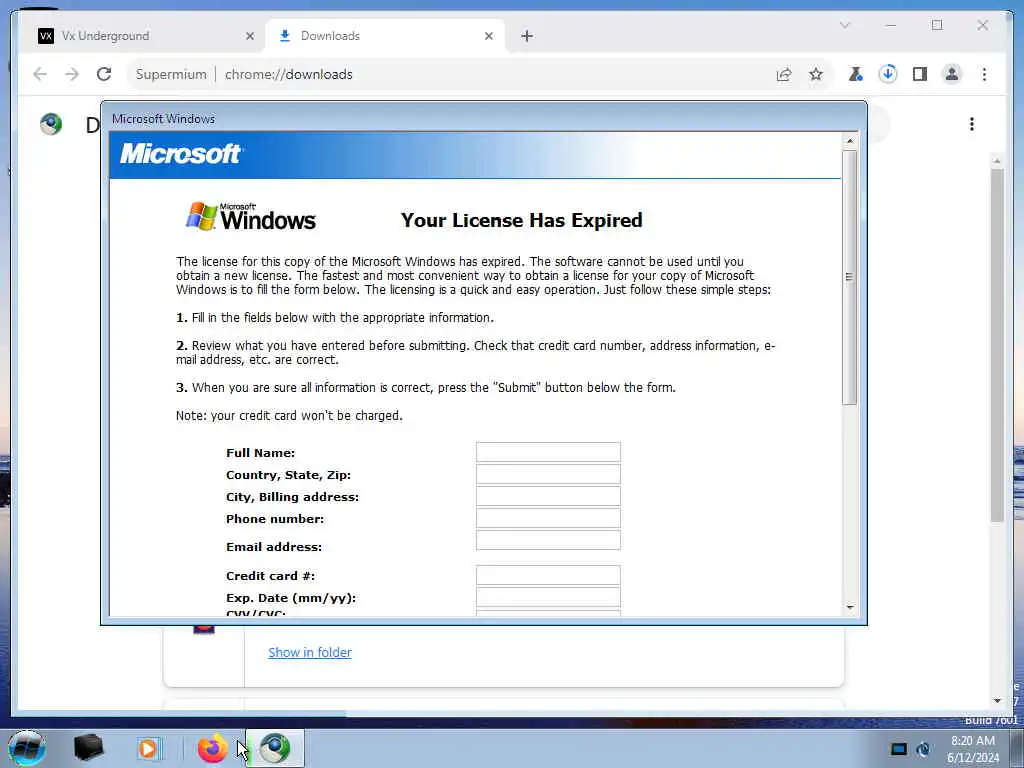
Task: Open the Supermium three-dot main menu
Action: [984, 74]
